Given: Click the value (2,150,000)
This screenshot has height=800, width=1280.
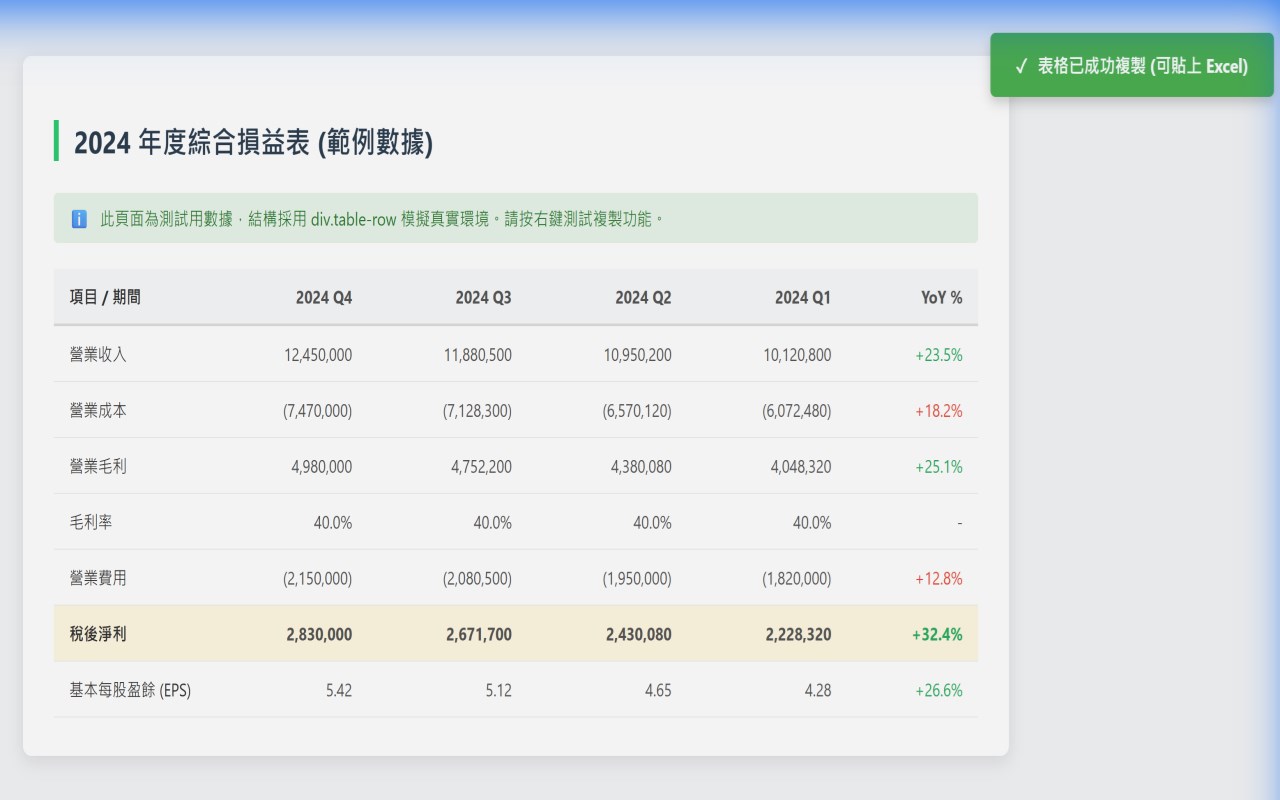Looking at the screenshot, I should click(318, 578).
